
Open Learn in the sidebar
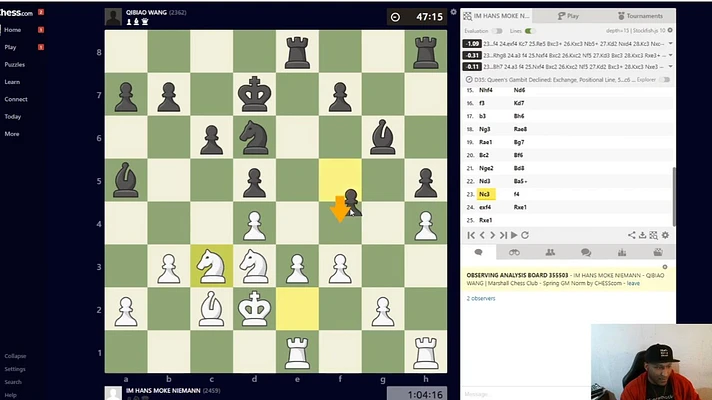click(x=12, y=82)
